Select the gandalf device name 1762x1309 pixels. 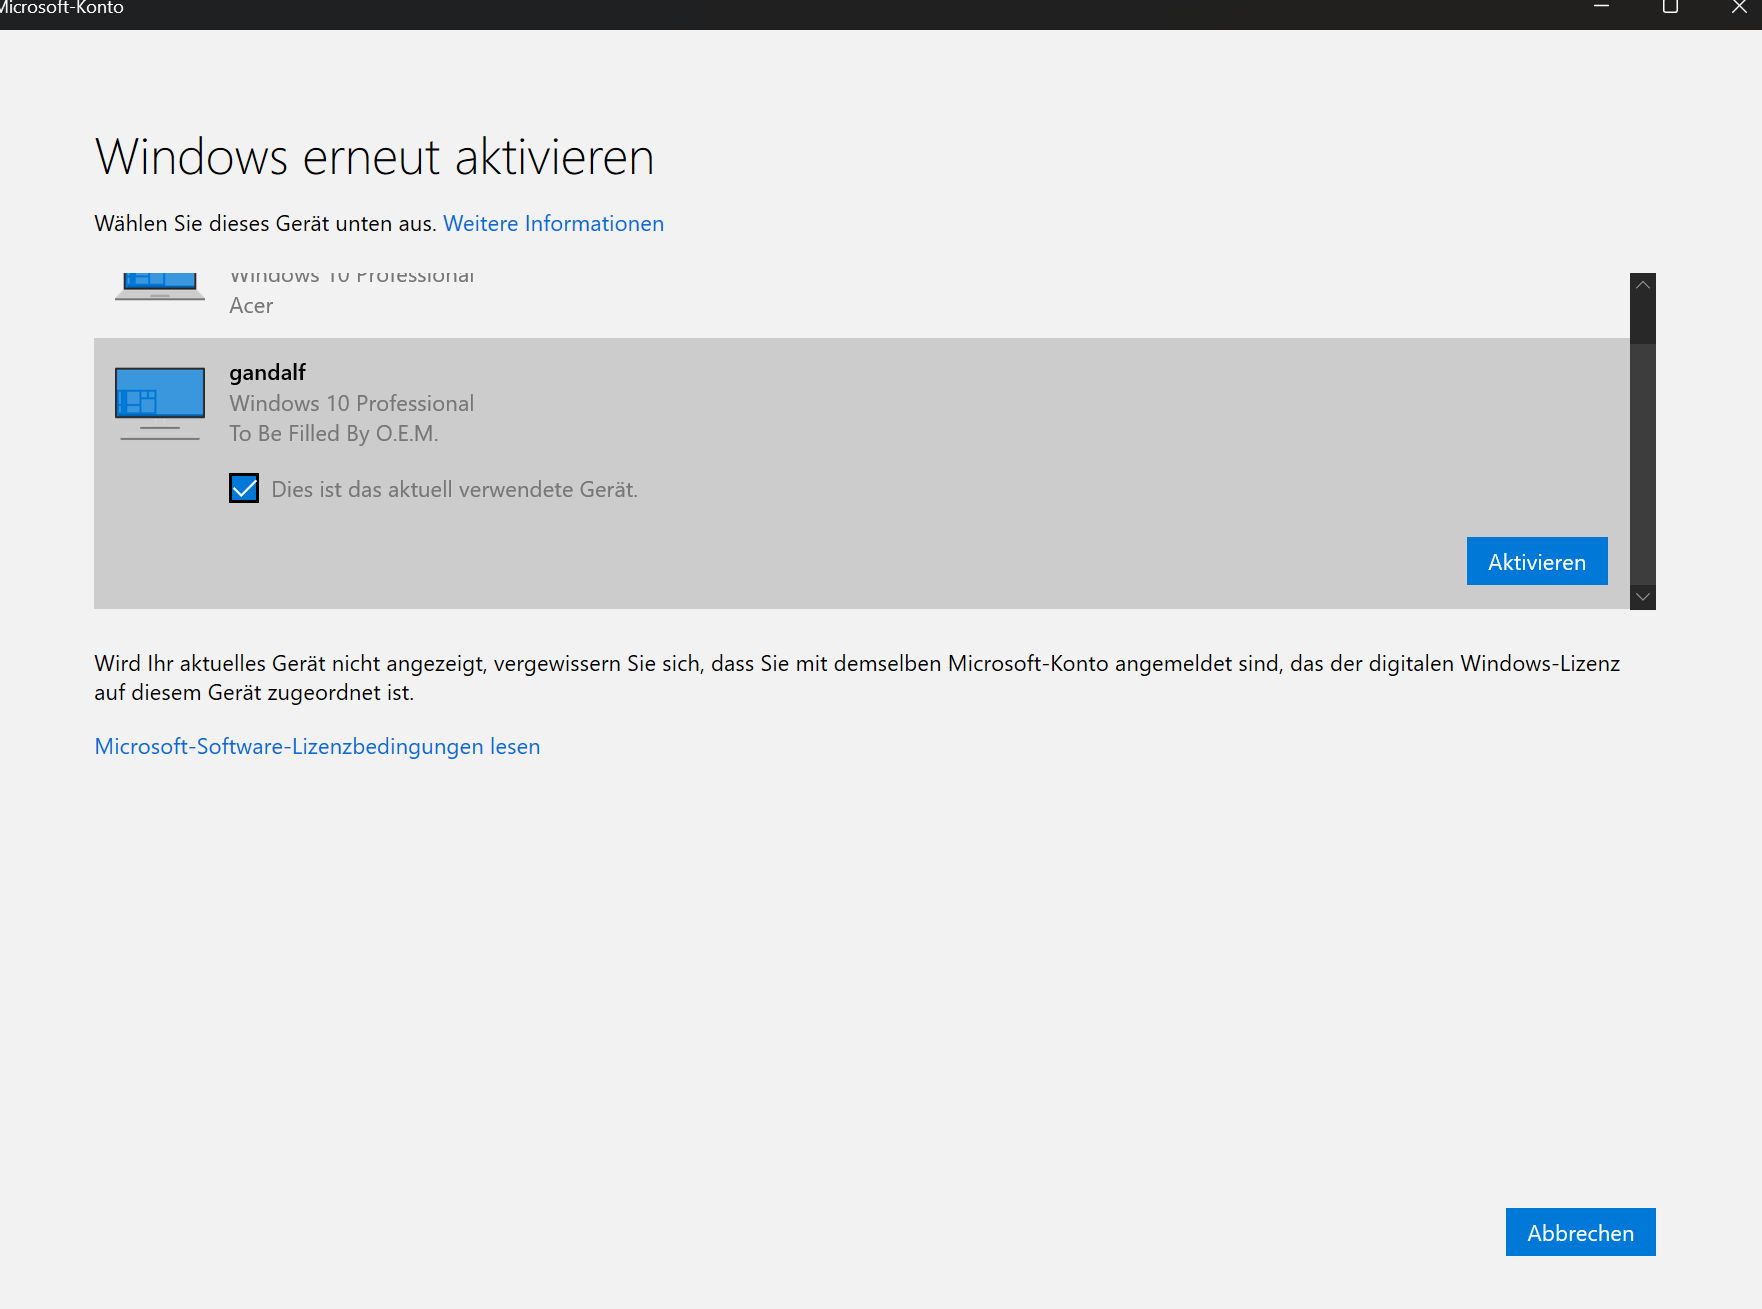pos(267,372)
